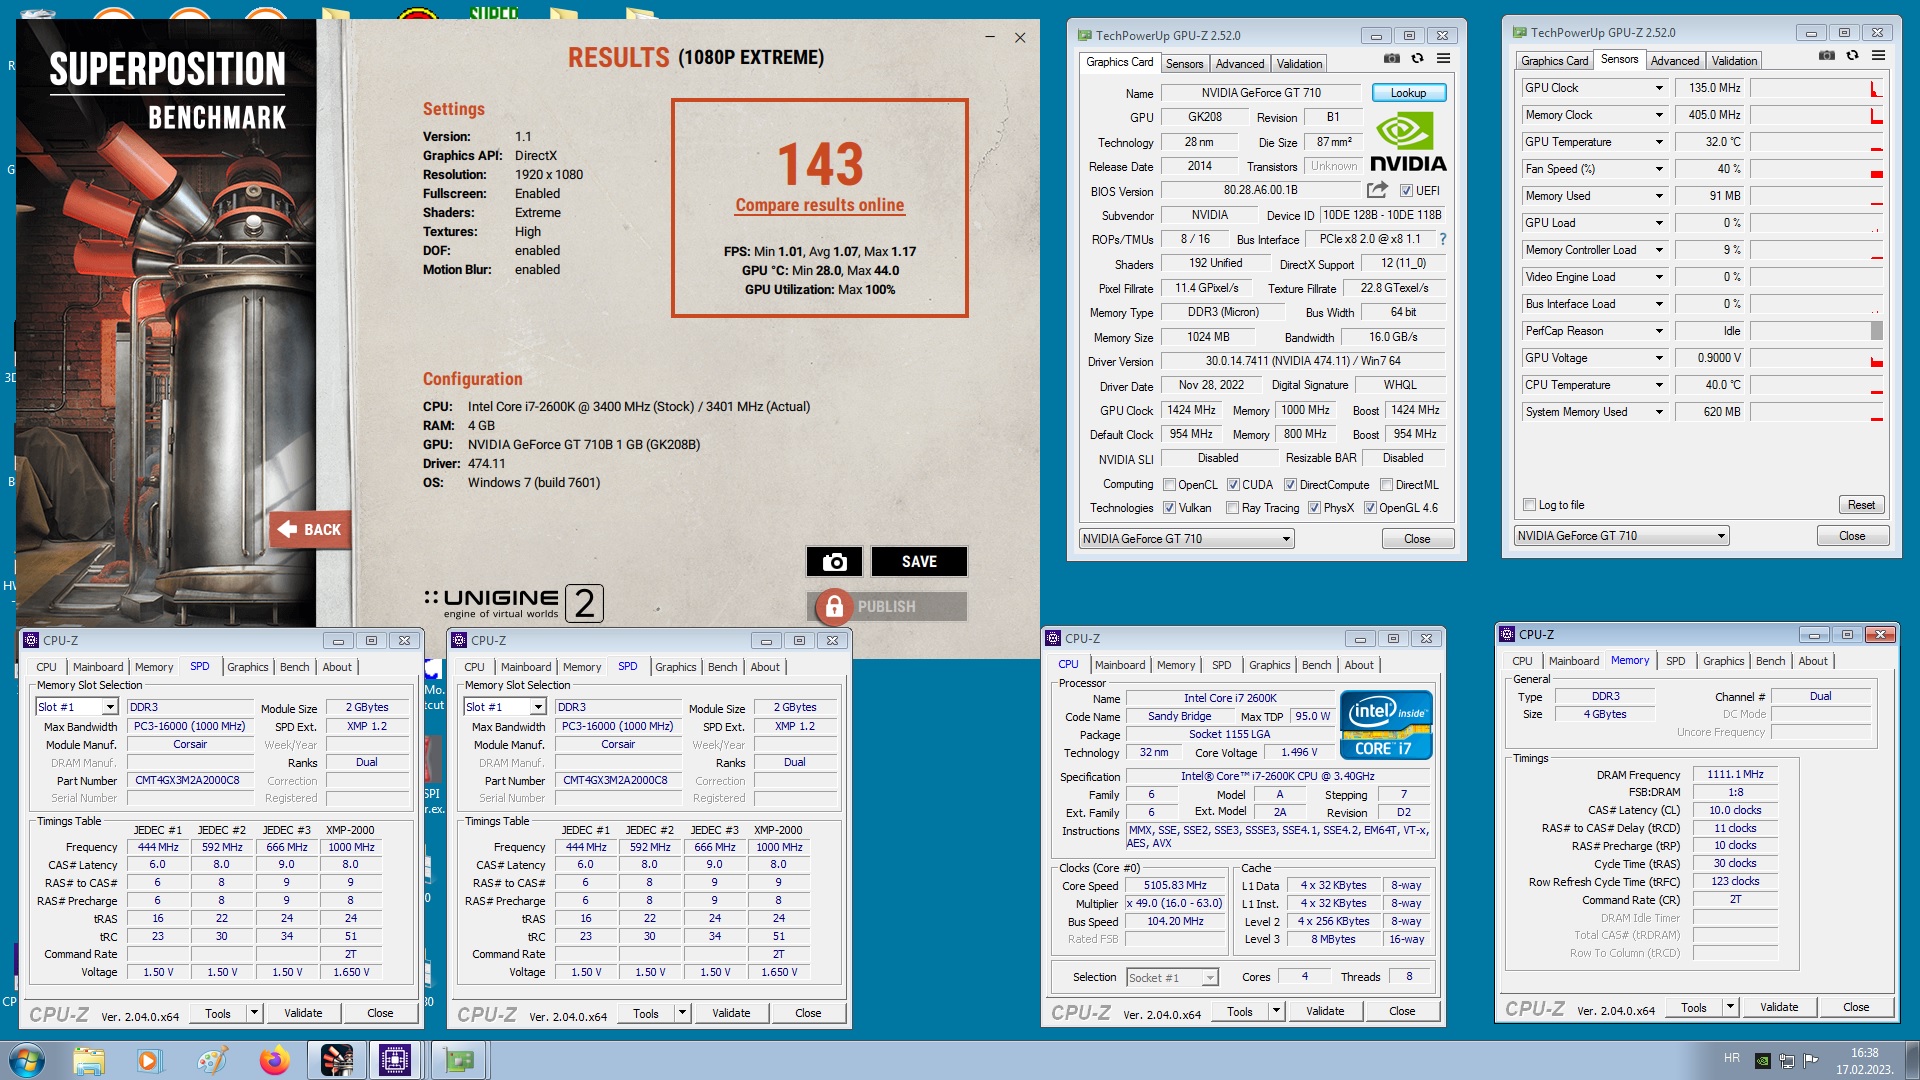Click Reset button in GPU-Z Sensors window

[x=1861, y=505]
